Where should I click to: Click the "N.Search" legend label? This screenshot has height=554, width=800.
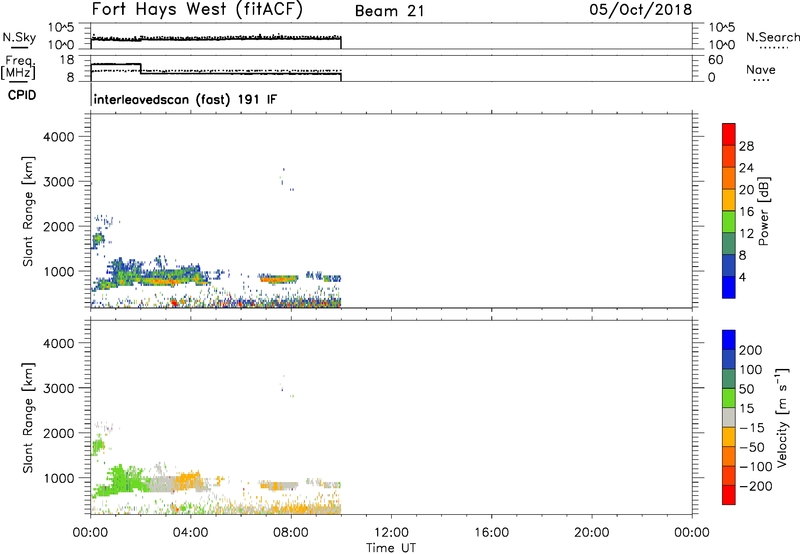[x=772, y=37]
